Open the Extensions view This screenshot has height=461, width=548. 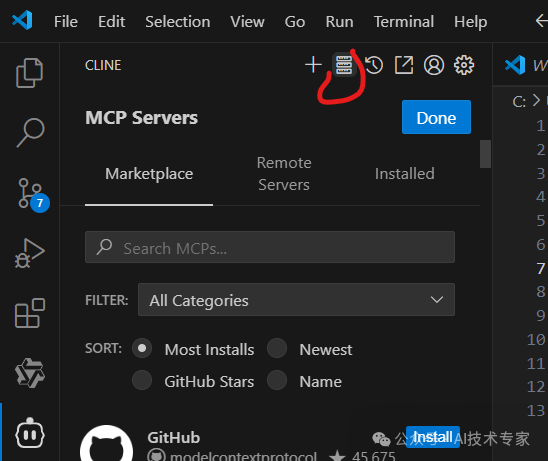click(30, 313)
